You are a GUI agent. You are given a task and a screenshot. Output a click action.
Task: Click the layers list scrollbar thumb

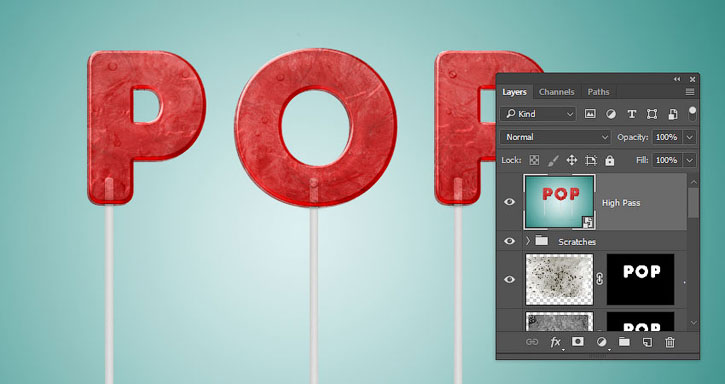point(693,203)
